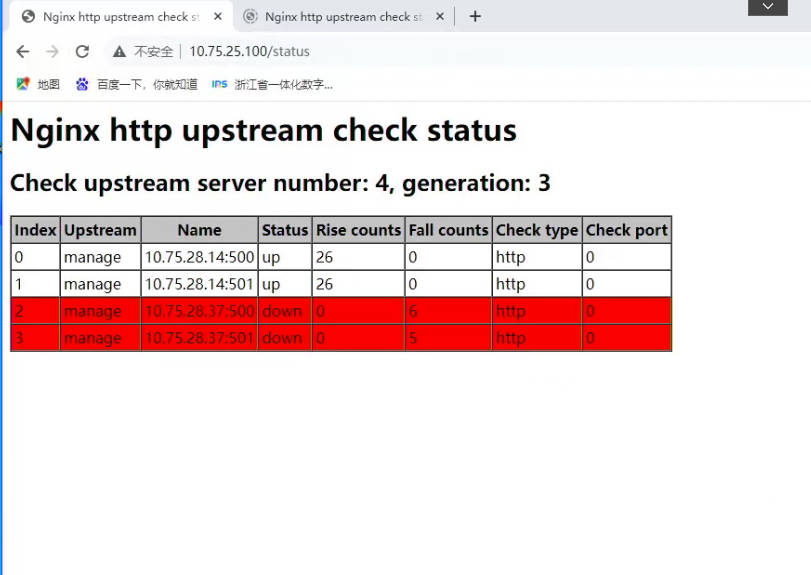The width and height of the screenshot is (811, 575).
Task: Open a new browser tab
Action: pyautogui.click(x=475, y=17)
